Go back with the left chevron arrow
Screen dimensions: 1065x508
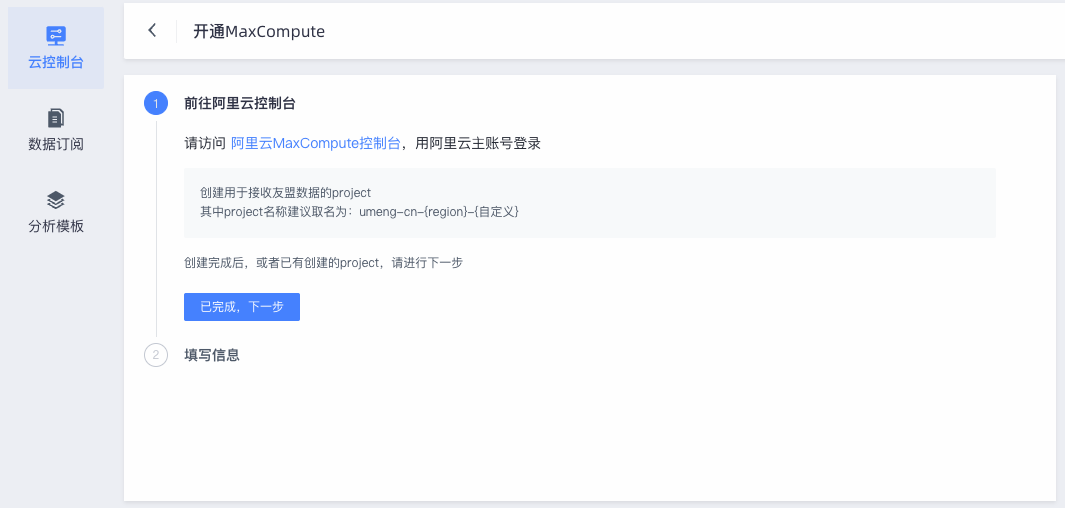click(x=152, y=31)
